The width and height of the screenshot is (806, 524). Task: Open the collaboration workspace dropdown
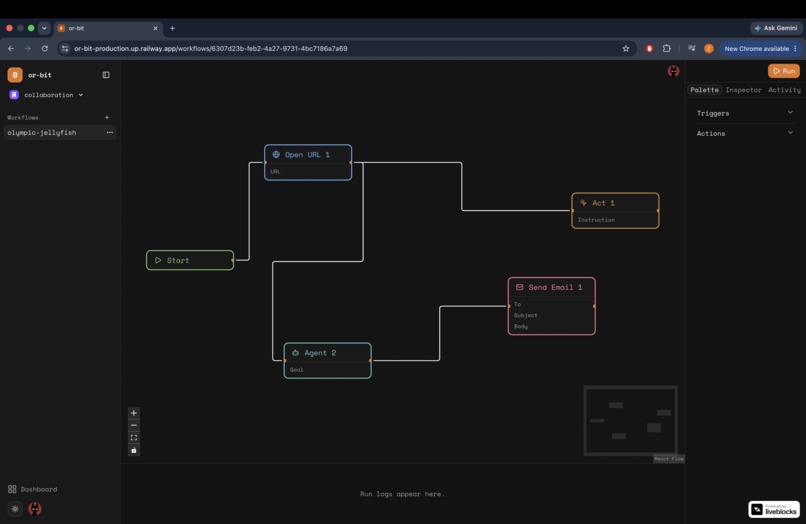point(47,95)
